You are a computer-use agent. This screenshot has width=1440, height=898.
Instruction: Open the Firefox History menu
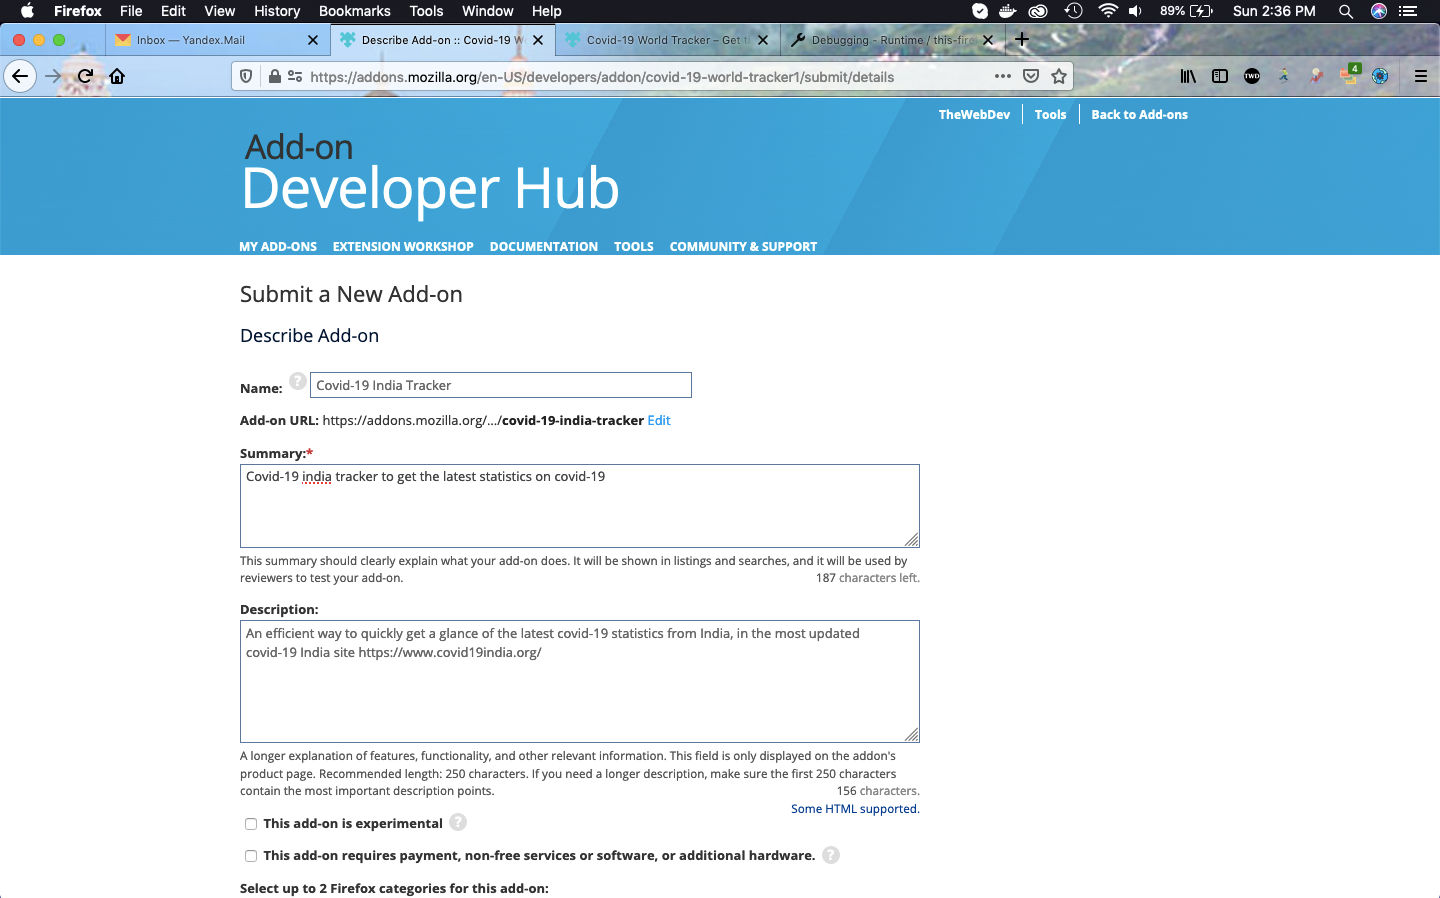[x=277, y=11]
